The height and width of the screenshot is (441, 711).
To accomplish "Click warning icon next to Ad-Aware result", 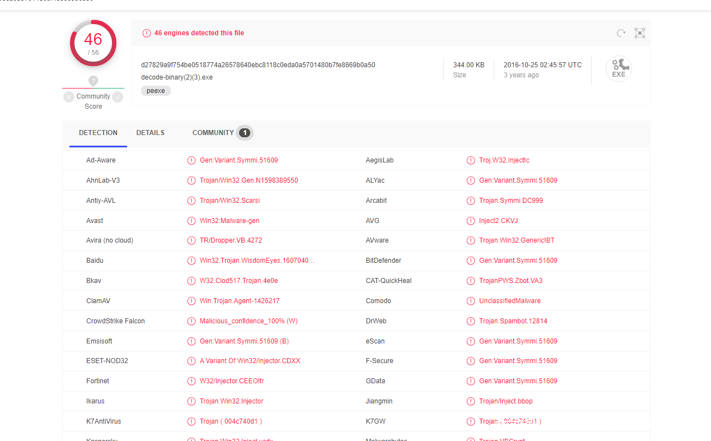I will click(191, 160).
